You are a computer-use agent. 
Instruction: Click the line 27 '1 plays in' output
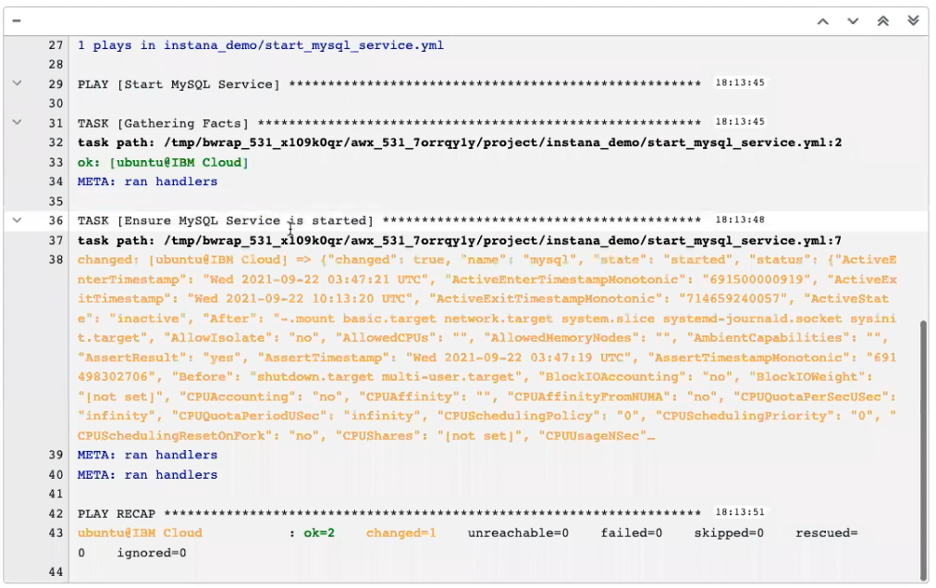pyautogui.click(x=260, y=45)
